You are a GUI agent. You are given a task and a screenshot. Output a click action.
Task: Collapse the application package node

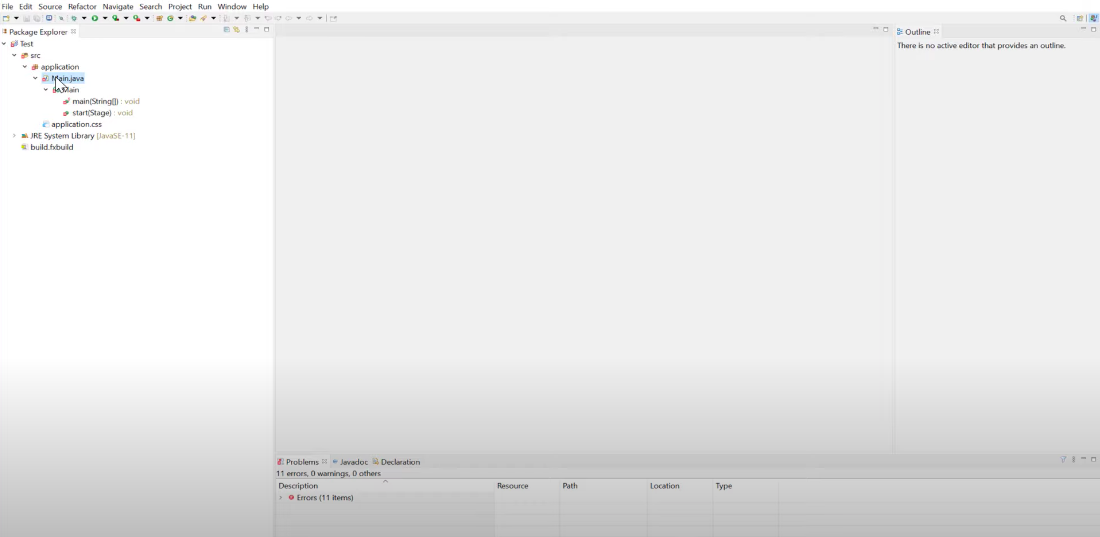click(25, 67)
